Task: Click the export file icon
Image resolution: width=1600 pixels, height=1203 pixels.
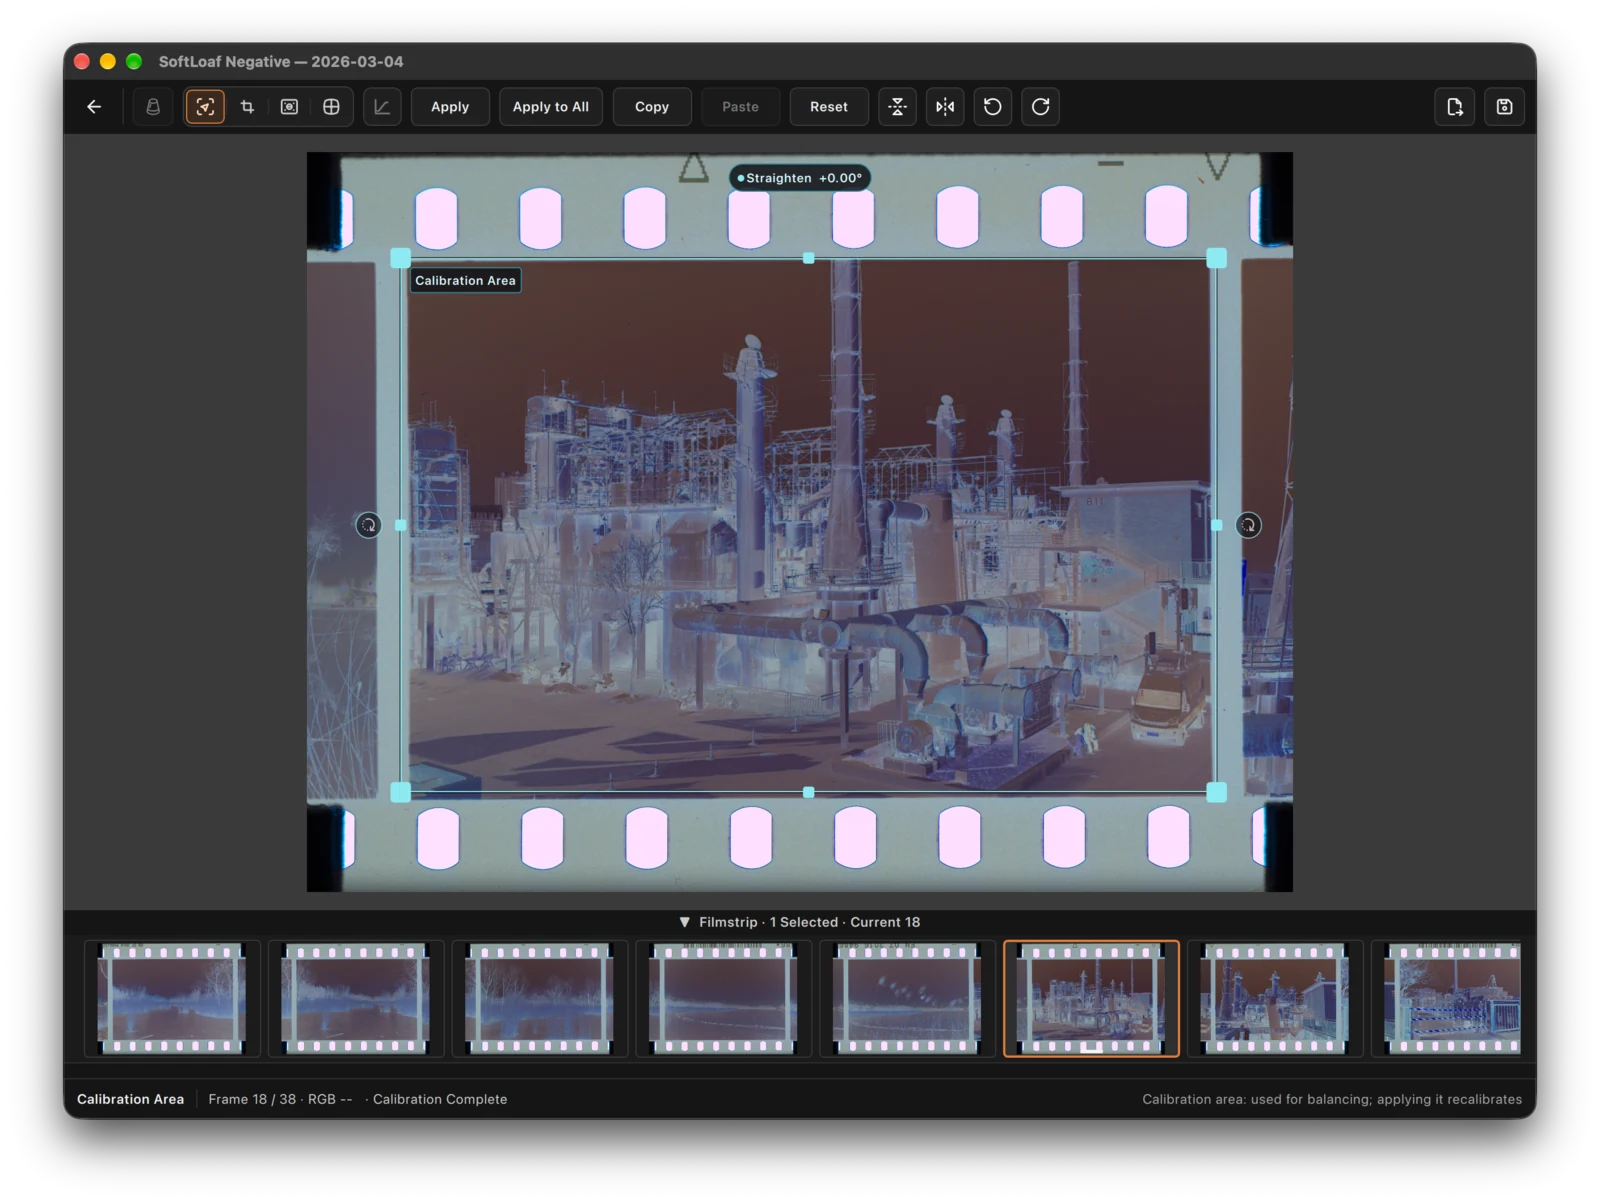Action: (x=1455, y=107)
